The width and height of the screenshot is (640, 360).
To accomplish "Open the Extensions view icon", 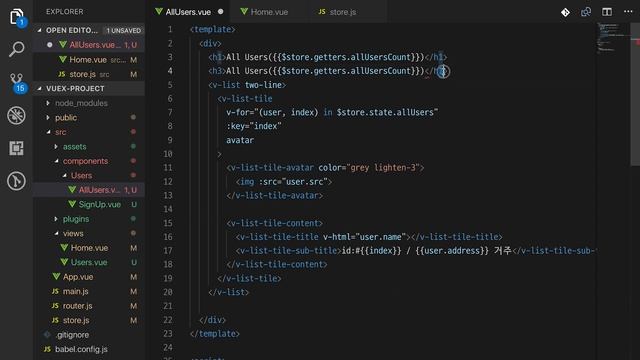I will pos(16,148).
